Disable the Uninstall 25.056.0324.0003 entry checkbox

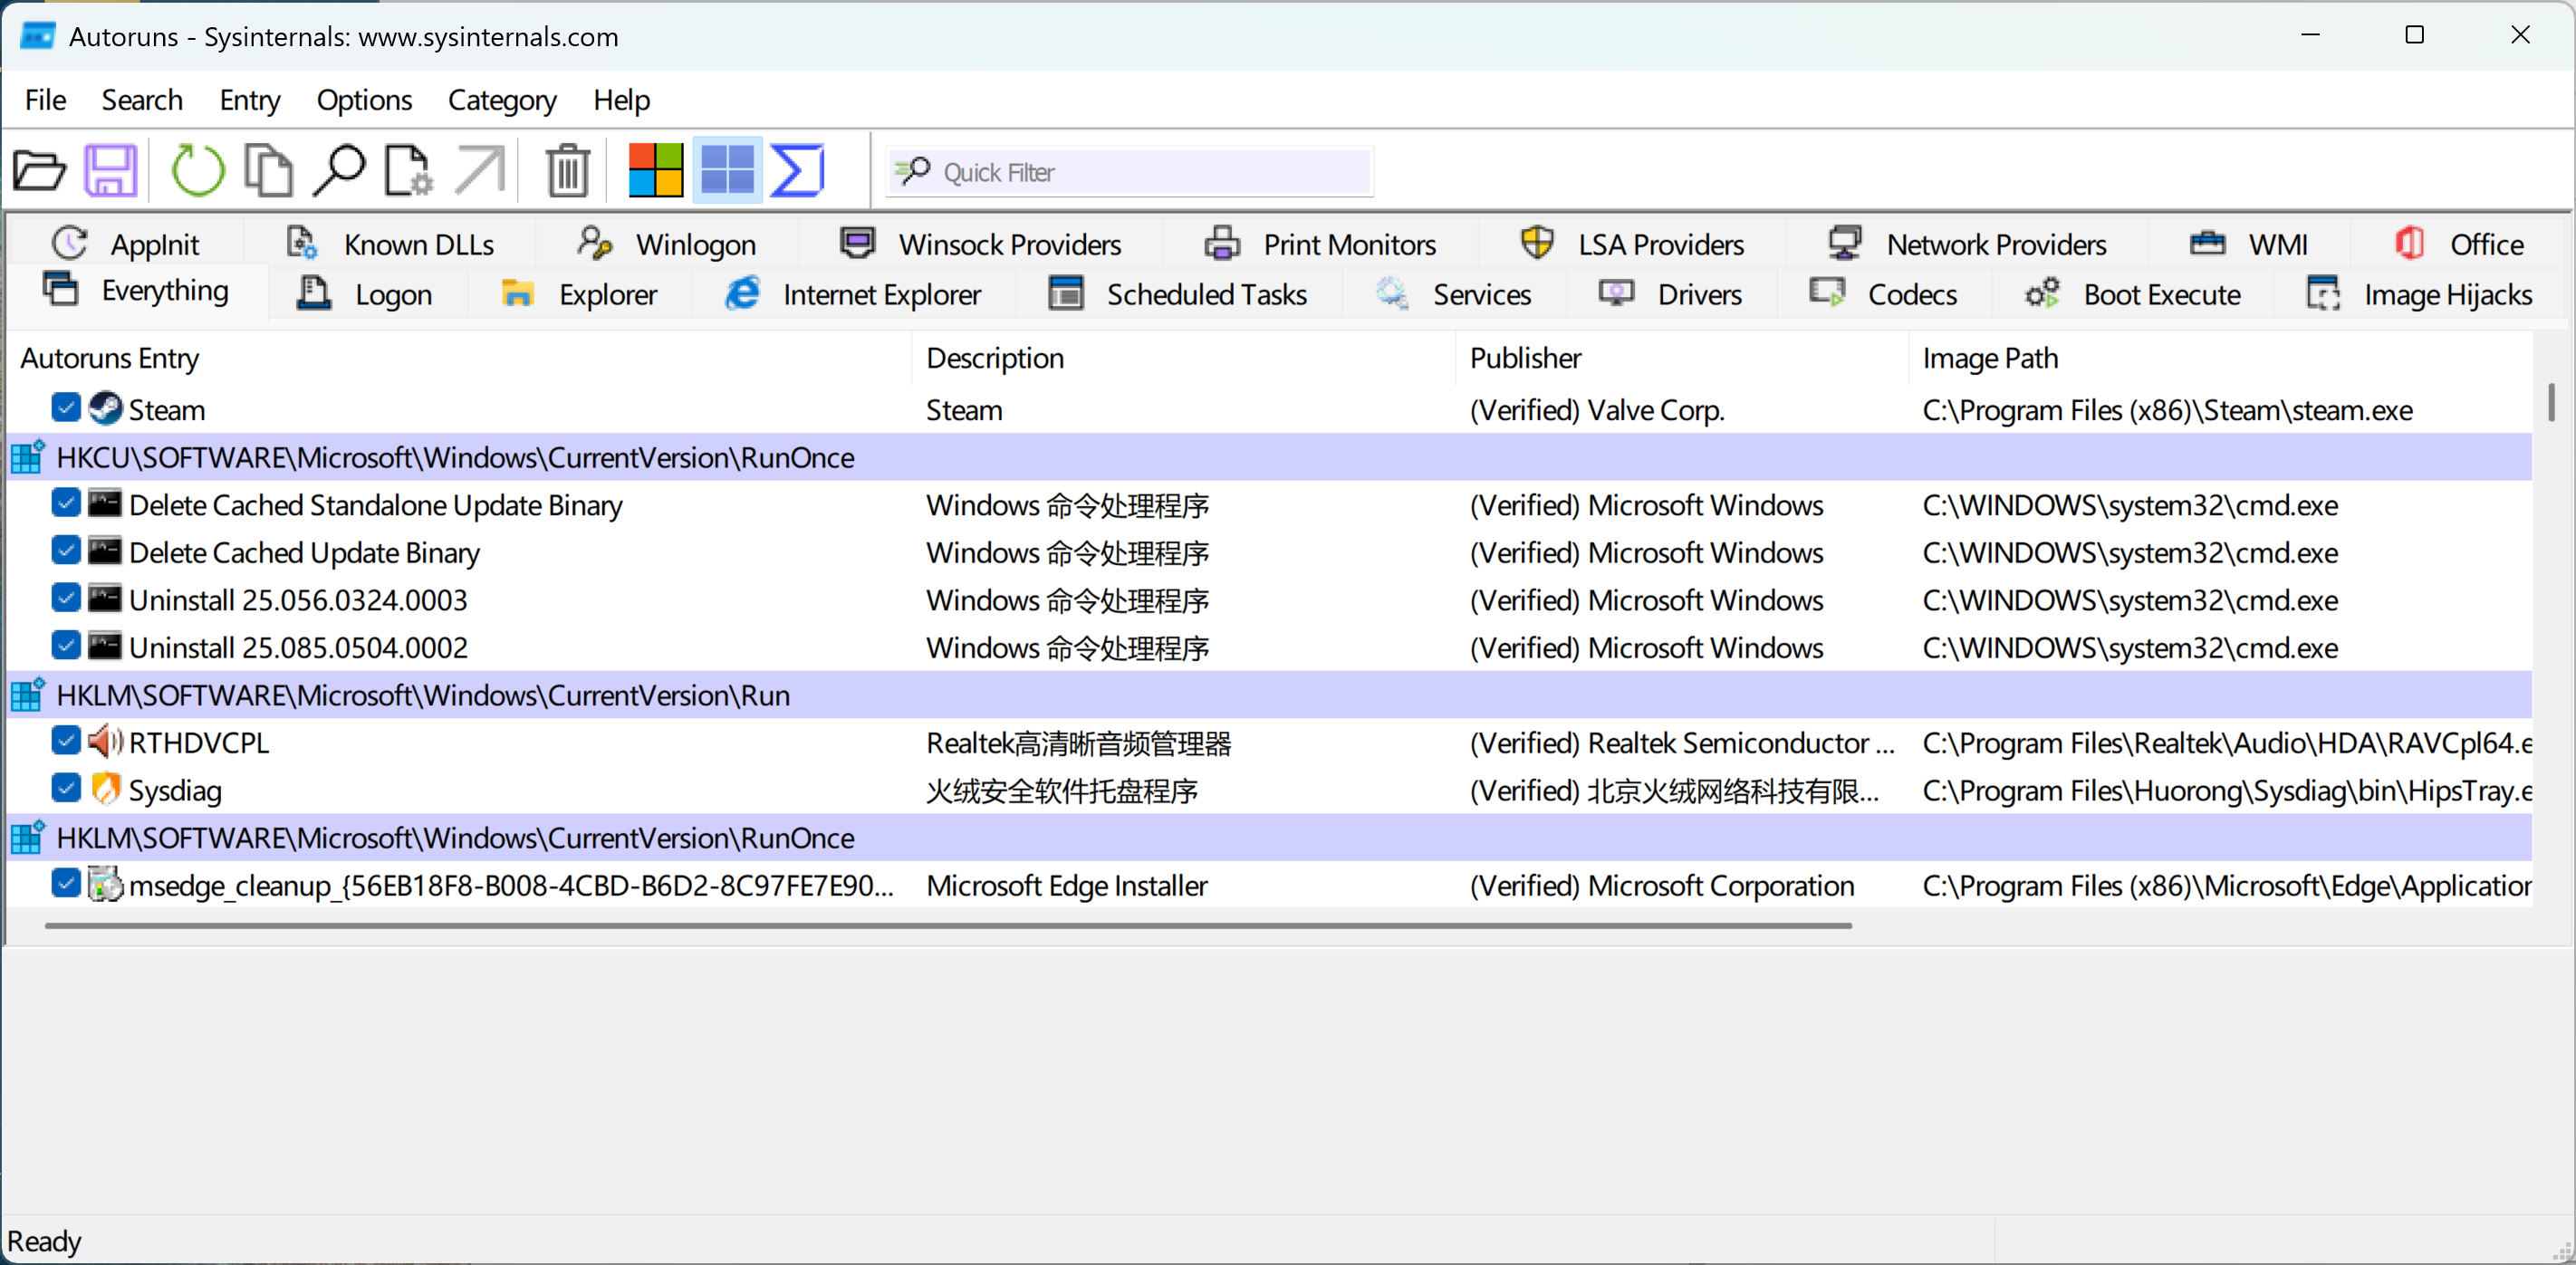coord(66,598)
